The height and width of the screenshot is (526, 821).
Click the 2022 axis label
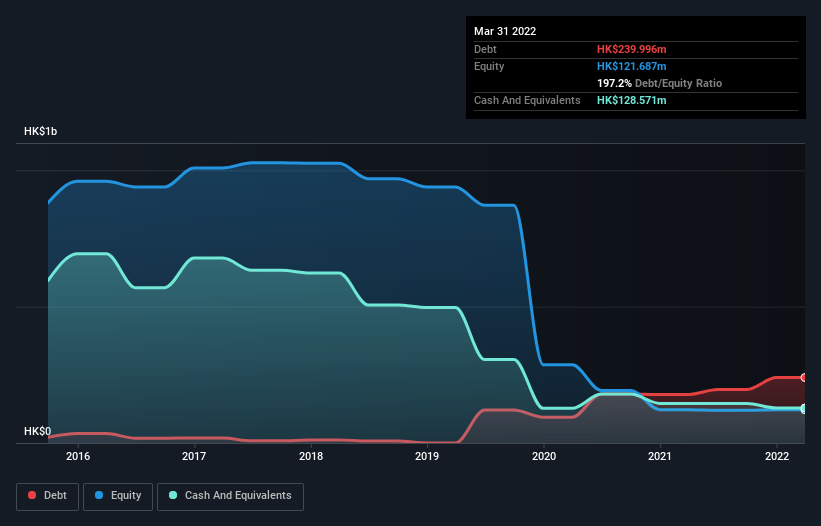777,456
